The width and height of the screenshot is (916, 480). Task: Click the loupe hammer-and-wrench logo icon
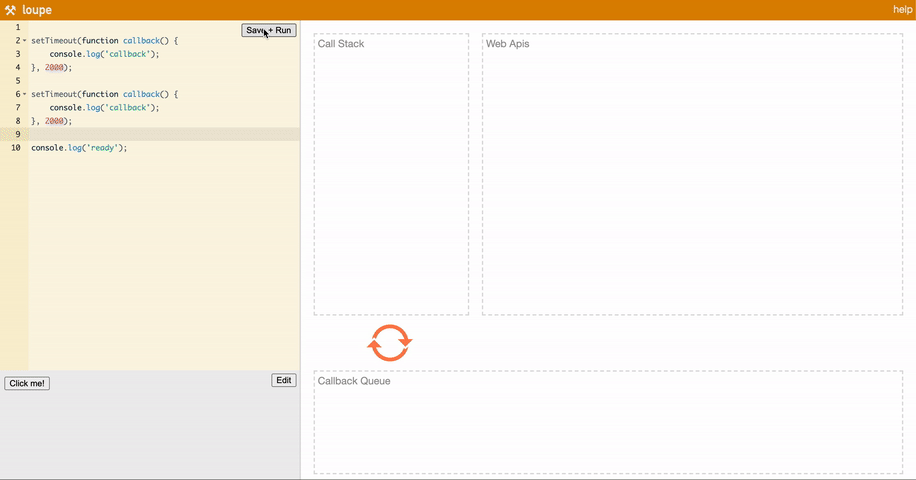10,10
